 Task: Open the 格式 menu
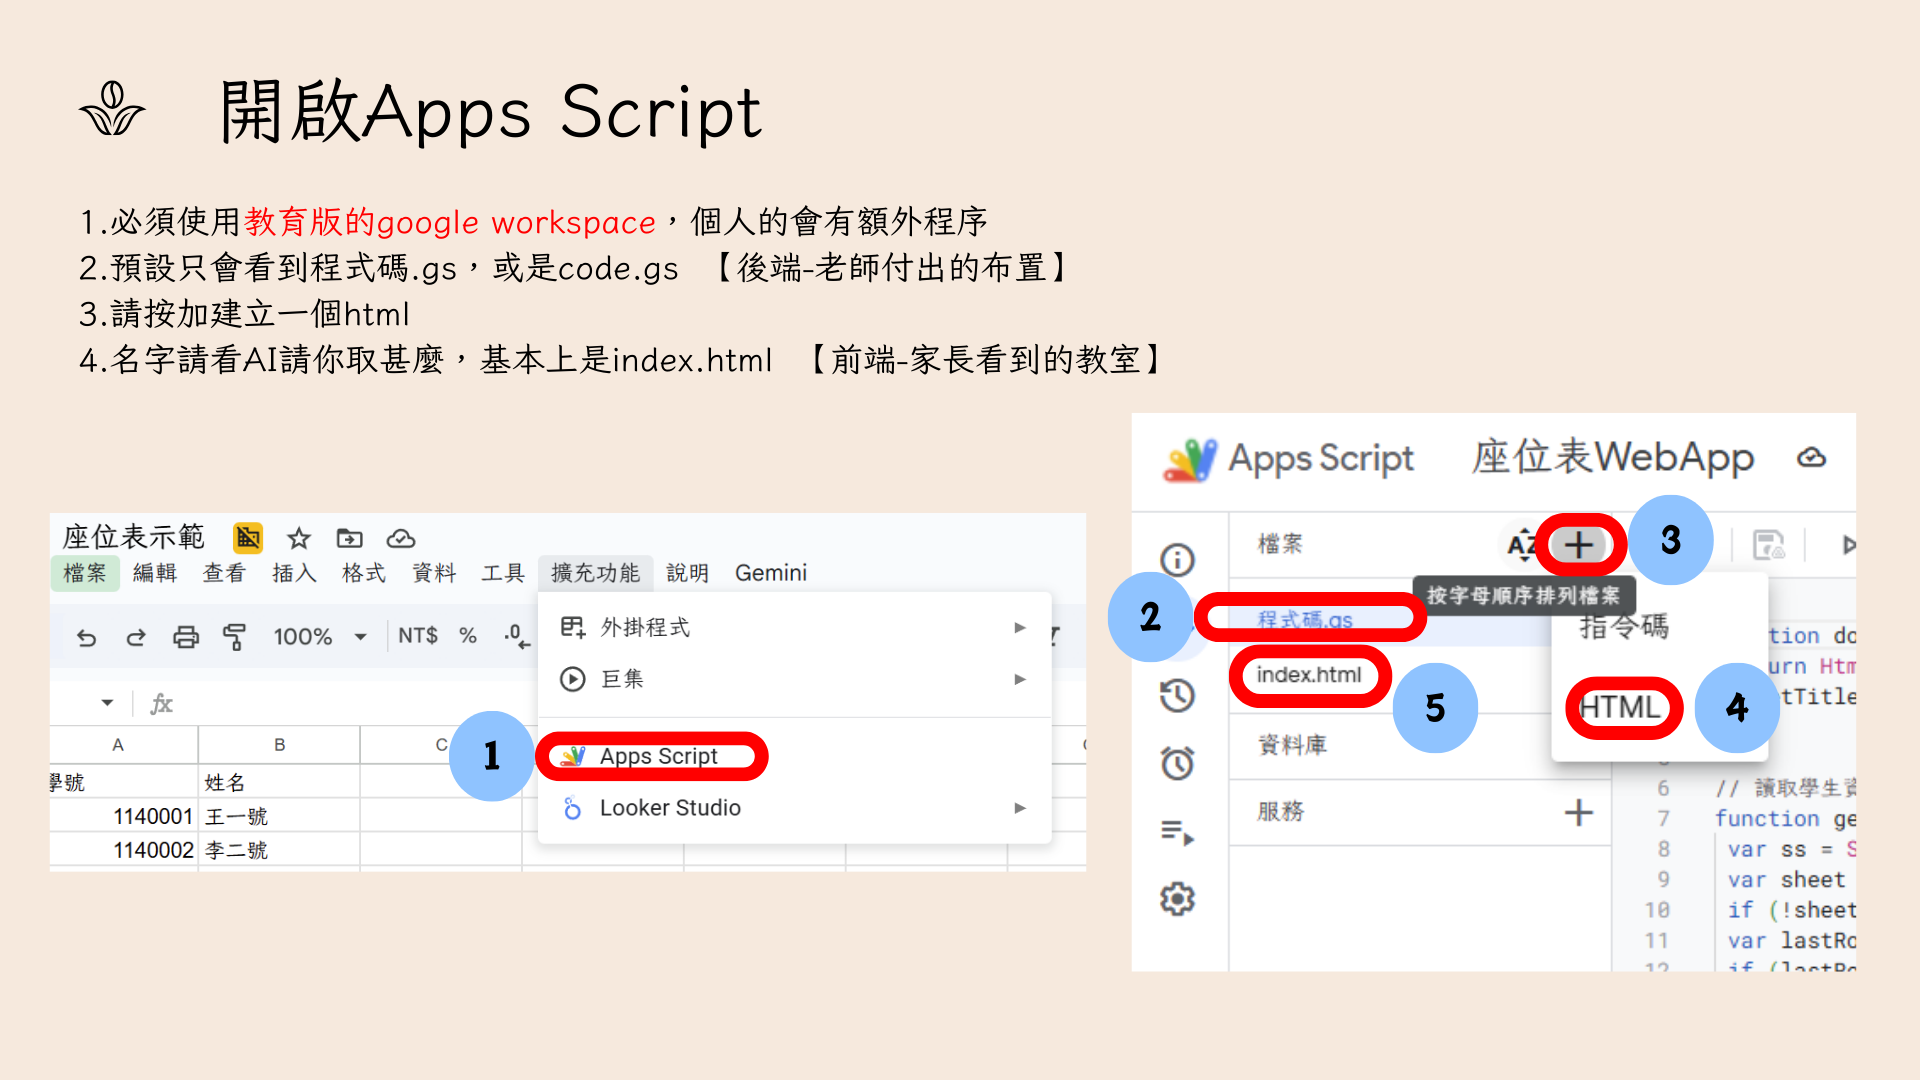364,573
